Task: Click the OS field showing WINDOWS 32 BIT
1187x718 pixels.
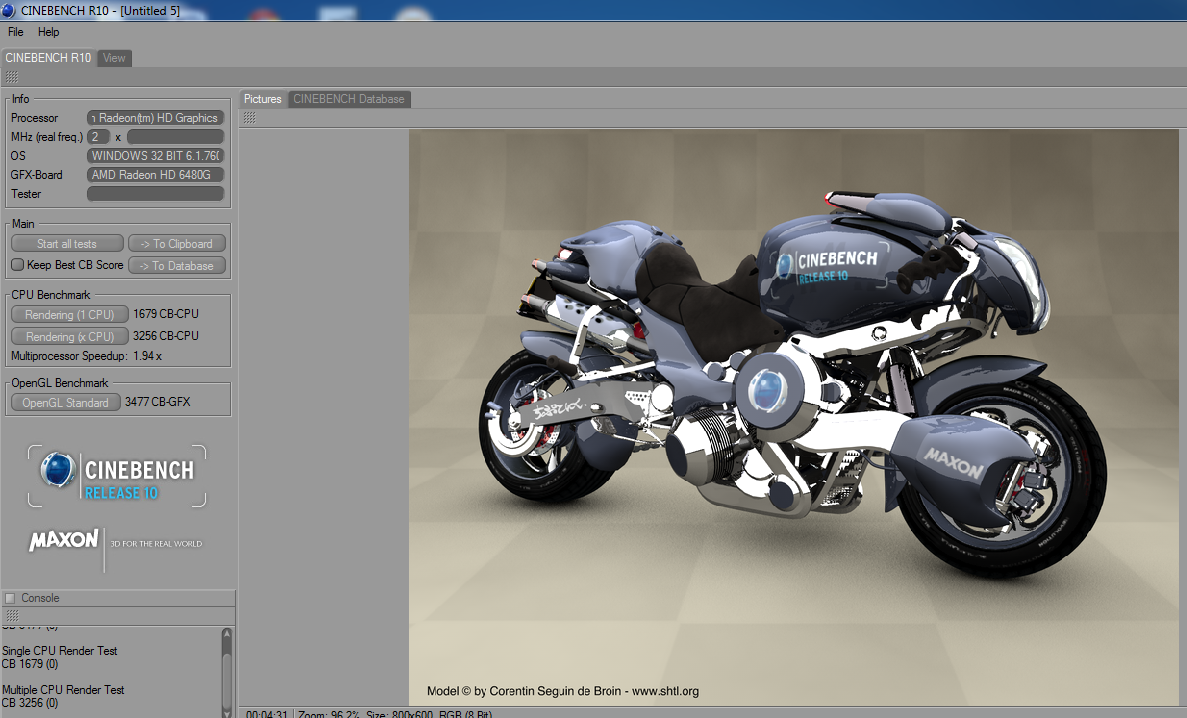Action: pyautogui.click(x=155, y=155)
